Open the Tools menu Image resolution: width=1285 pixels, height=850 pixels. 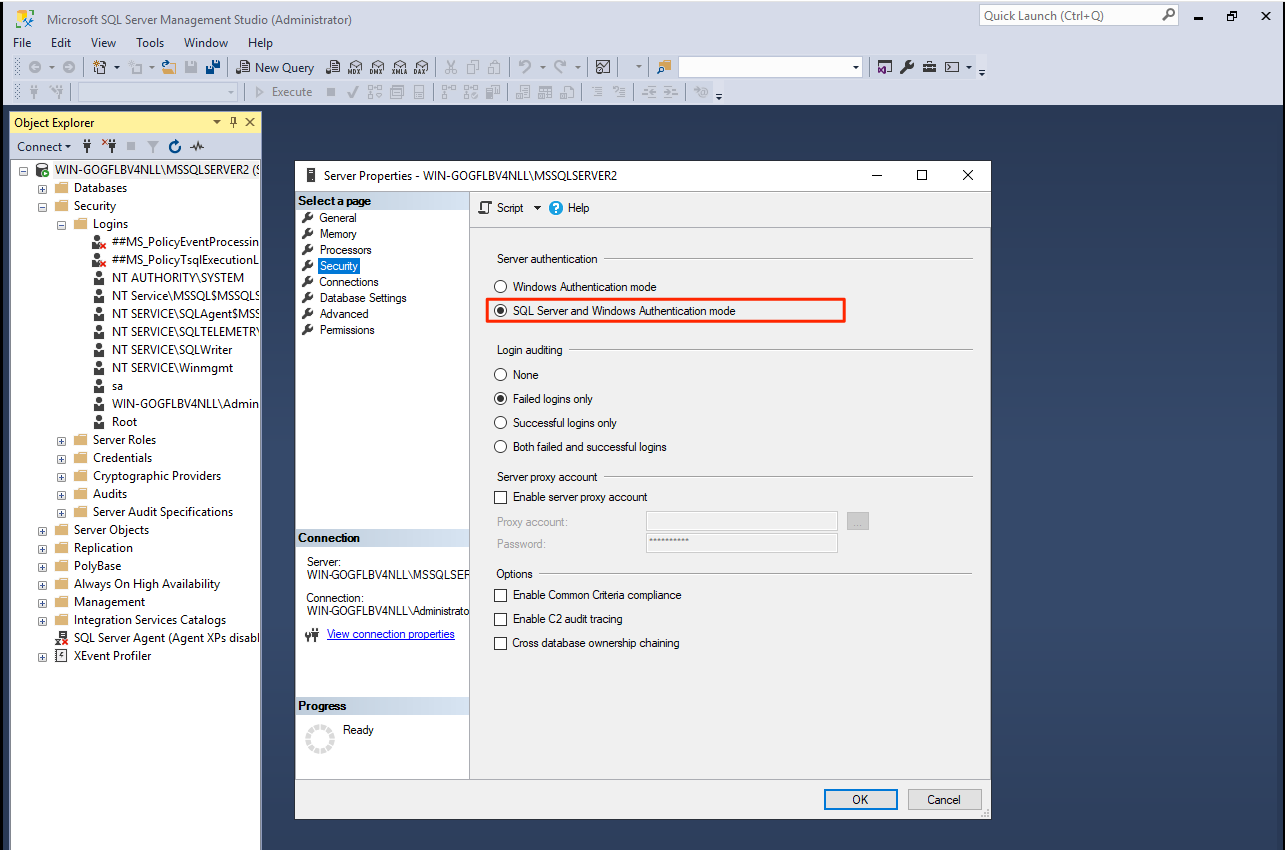pyautogui.click(x=150, y=43)
